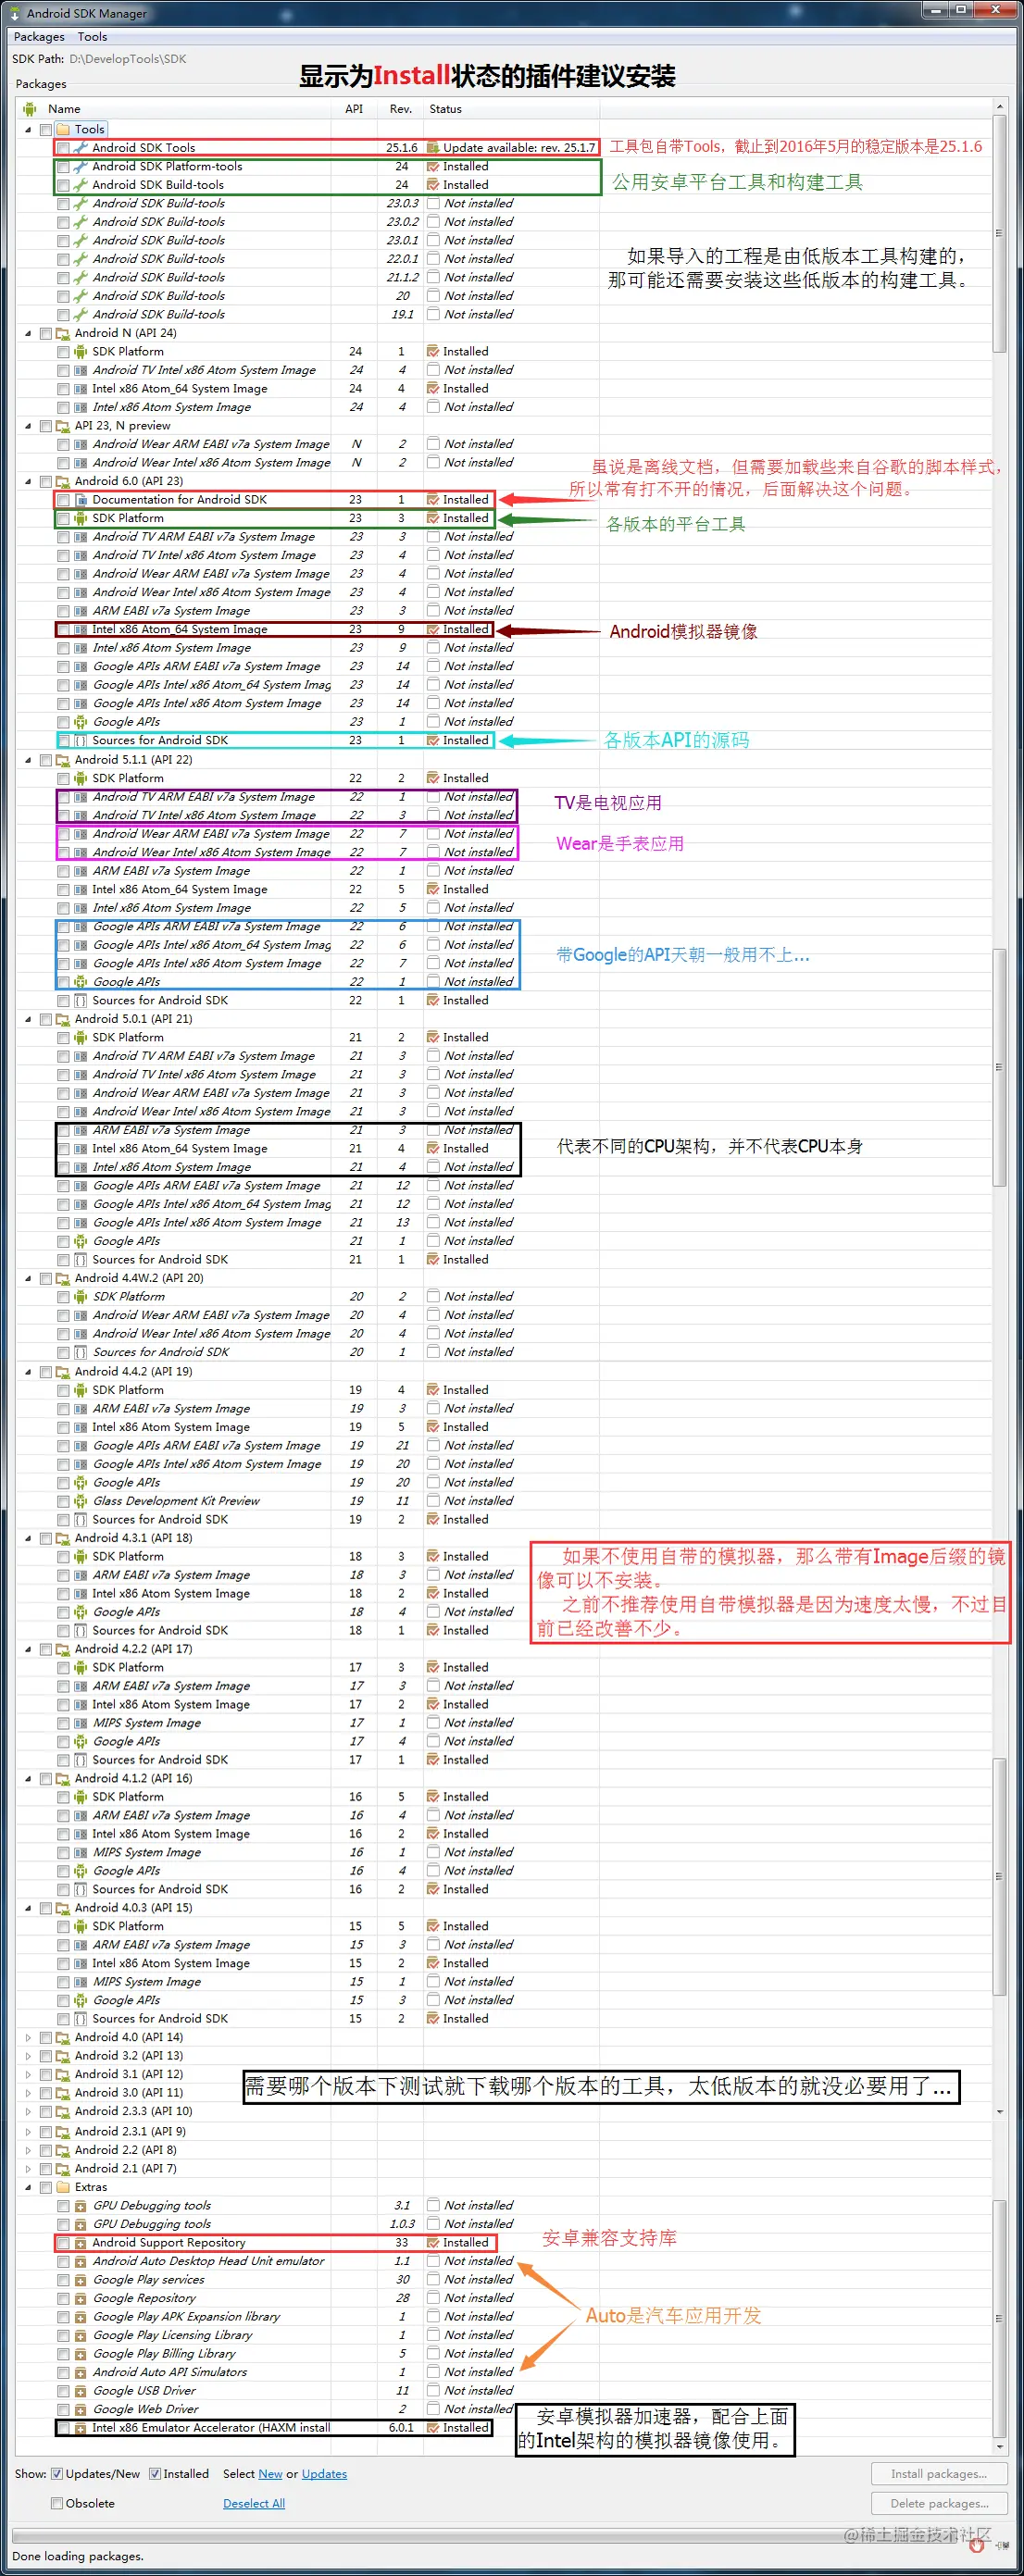Click the Status column header

click(511, 109)
